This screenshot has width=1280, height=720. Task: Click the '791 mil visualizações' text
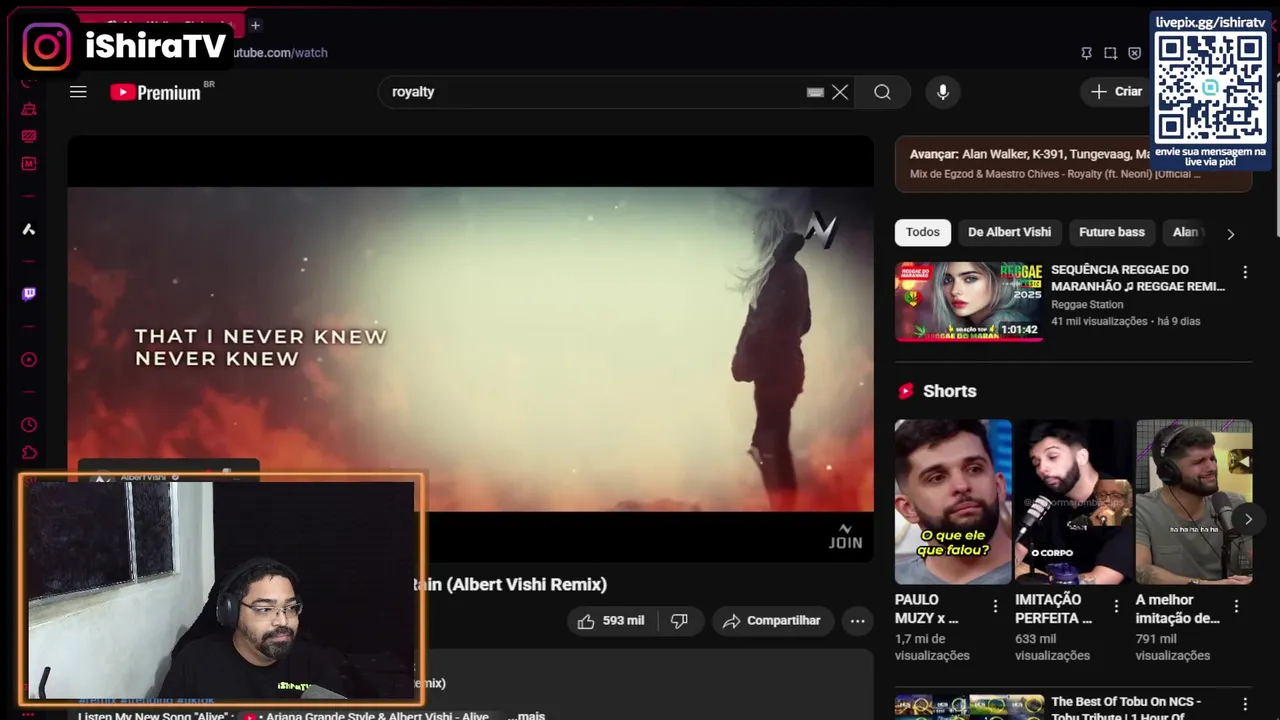[x=1173, y=647]
